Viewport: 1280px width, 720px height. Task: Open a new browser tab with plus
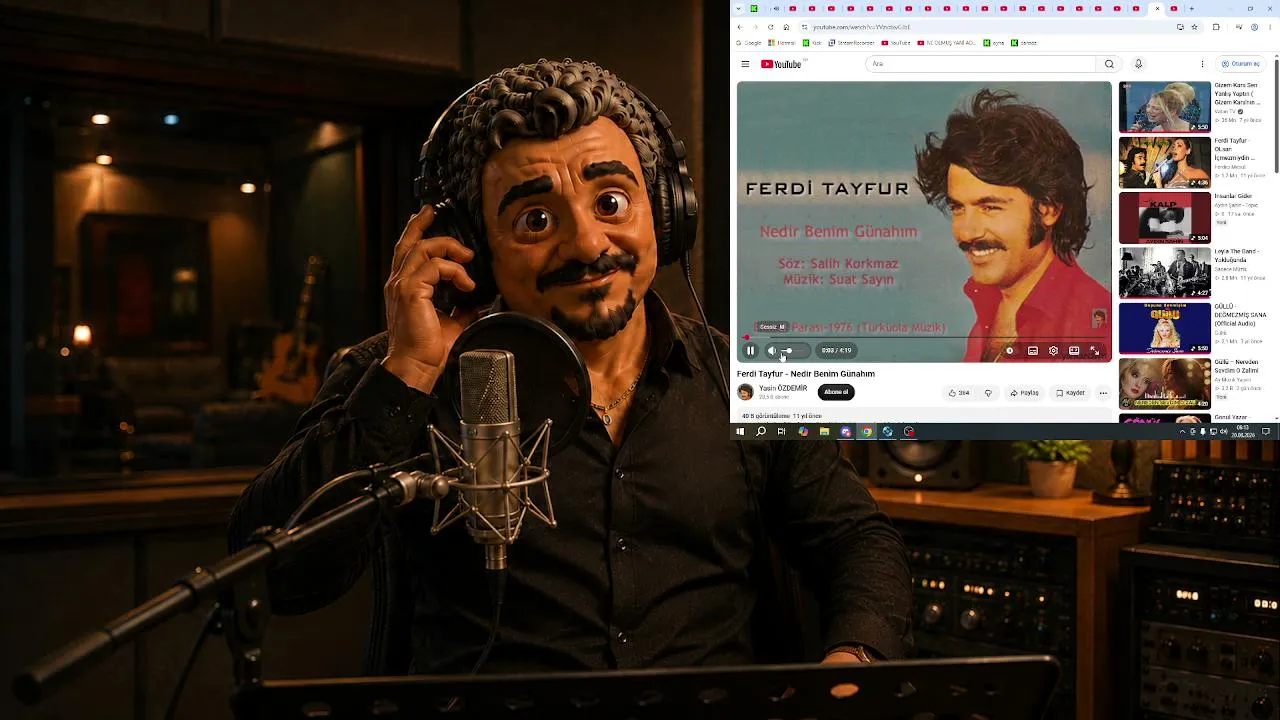1194,9
